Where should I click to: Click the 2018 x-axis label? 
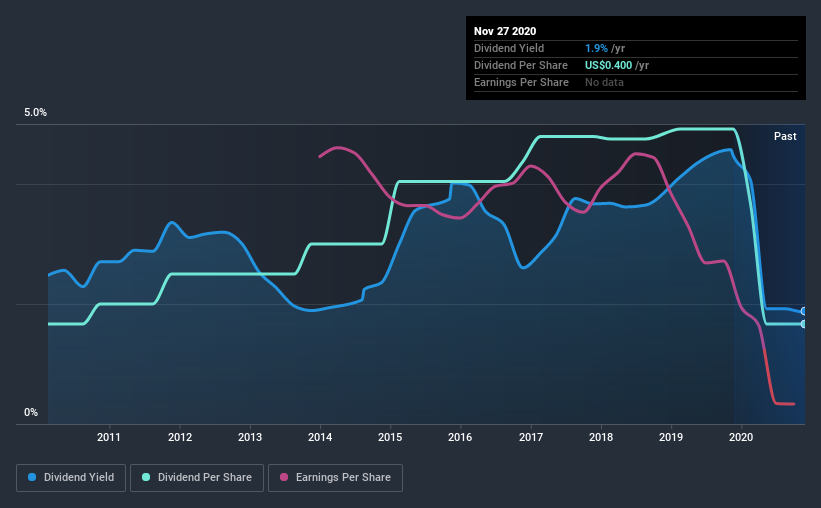[601, 437]
